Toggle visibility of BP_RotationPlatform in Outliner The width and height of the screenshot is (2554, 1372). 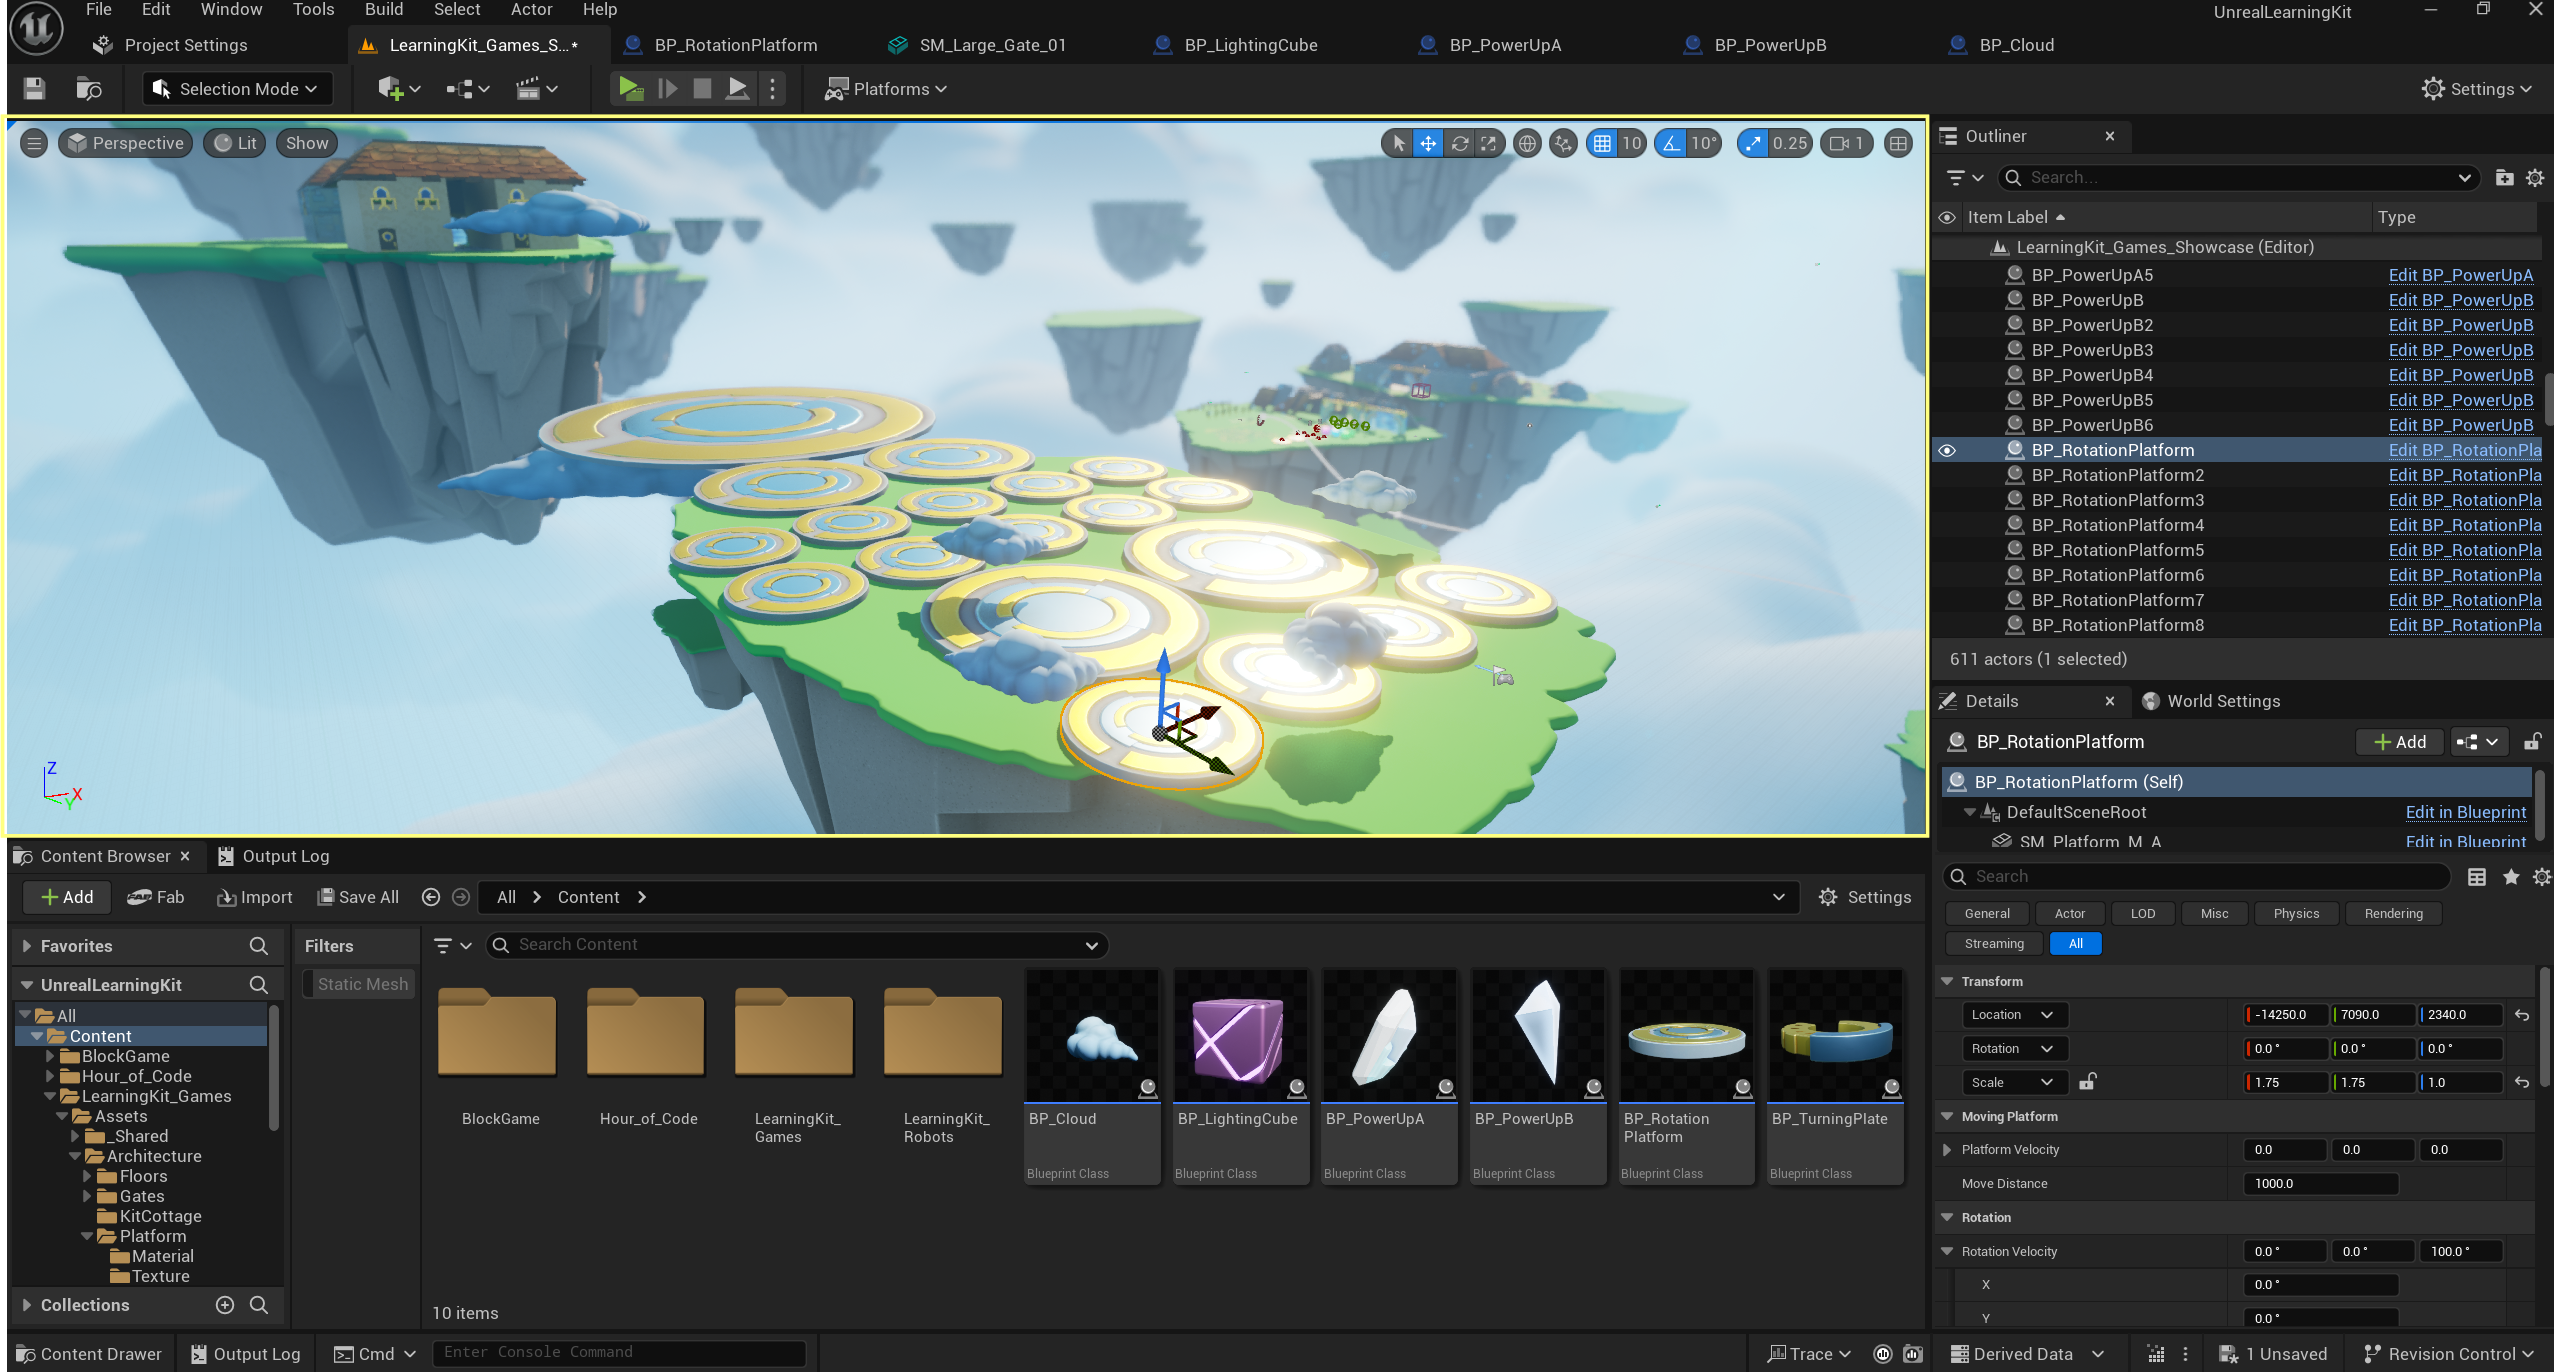pyautogui.click(x=1946, y=451)
